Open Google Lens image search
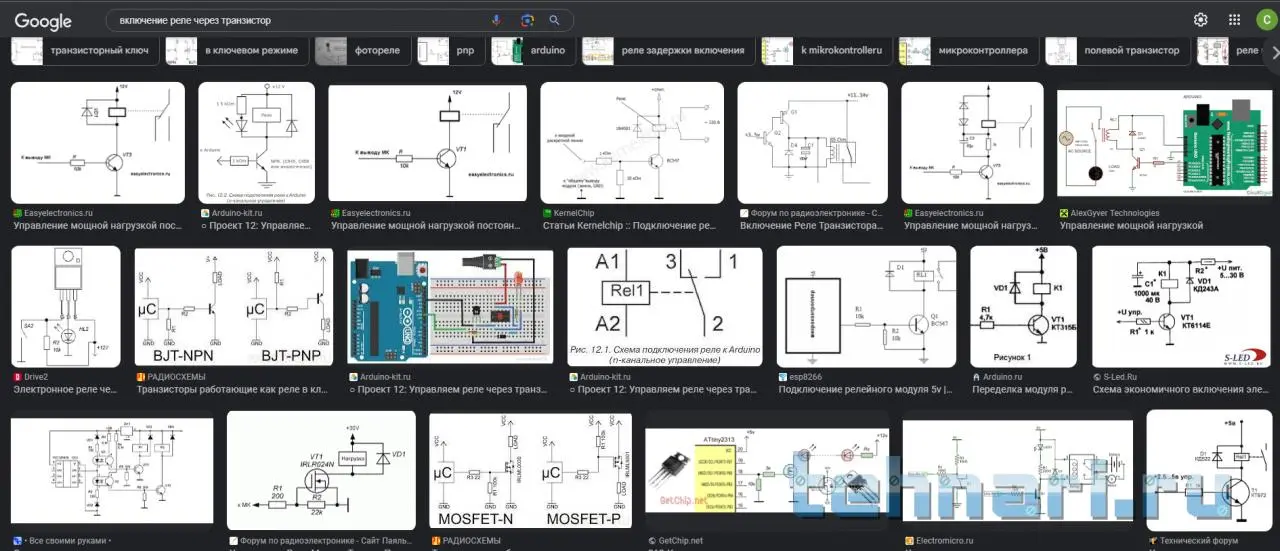 tap(526, 20)
